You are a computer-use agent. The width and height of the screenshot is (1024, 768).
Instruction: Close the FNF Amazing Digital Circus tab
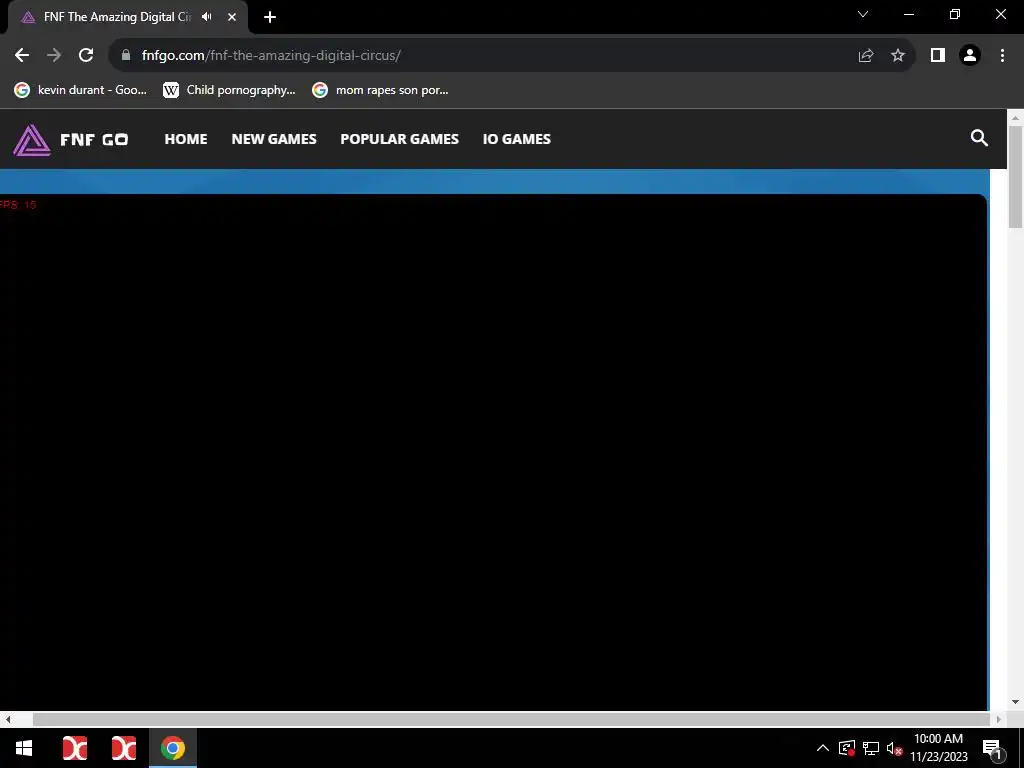[x=232, y=17]
